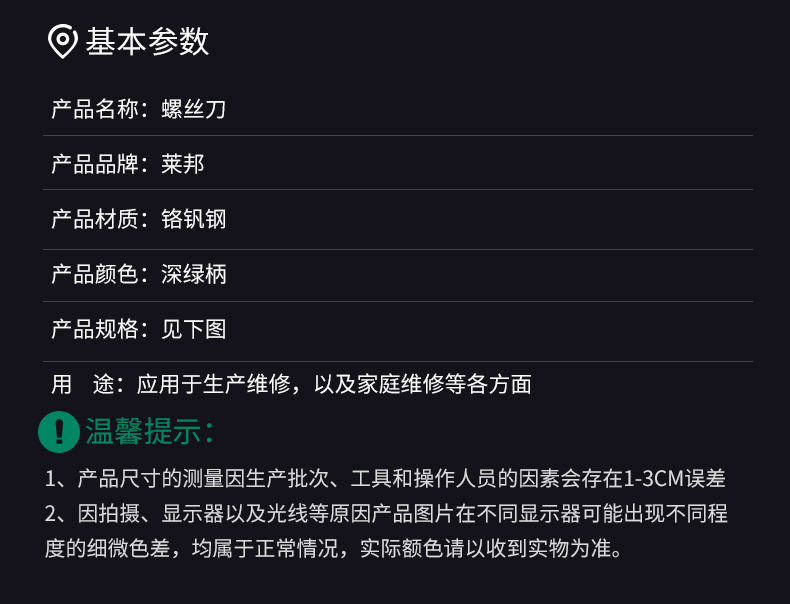This screenshot has height=604, width=790.
Task: Click the green exclamation warning icon
Action: click(x=59, y=431)
